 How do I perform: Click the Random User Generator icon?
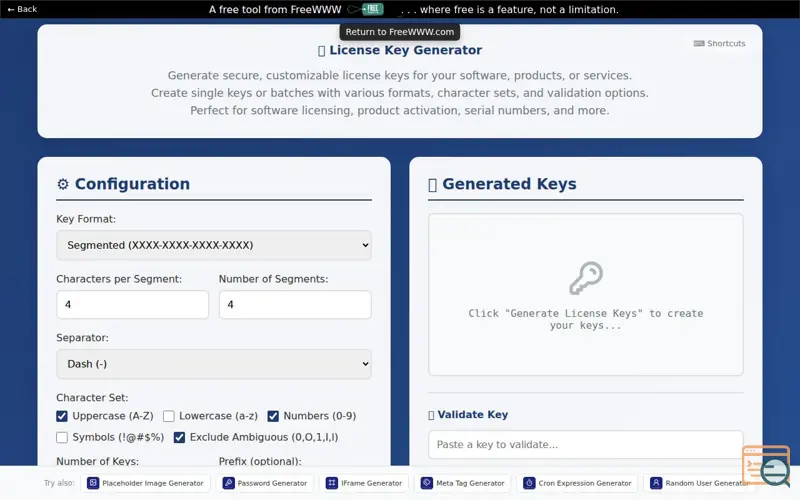click(x=656, y=483)
